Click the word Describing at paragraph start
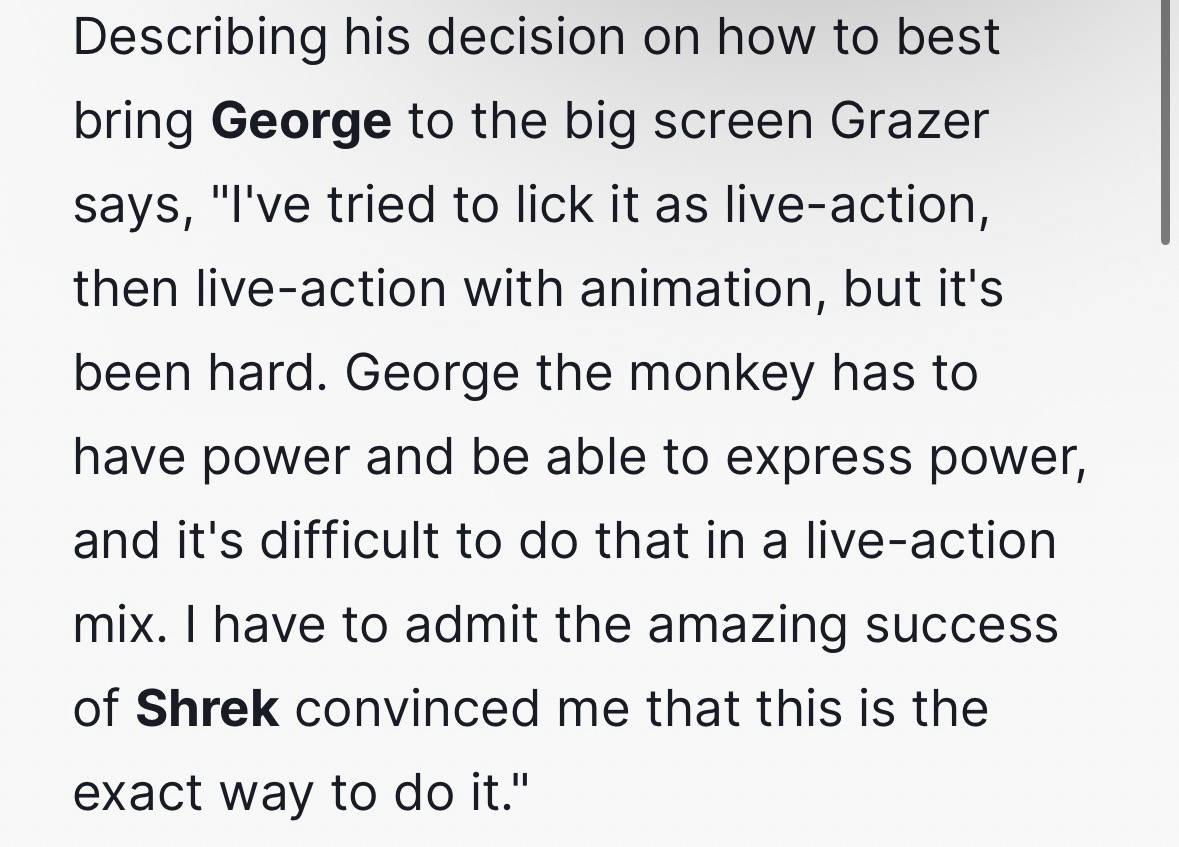Screen dimensions: 1179x847 tap(200, 38)
